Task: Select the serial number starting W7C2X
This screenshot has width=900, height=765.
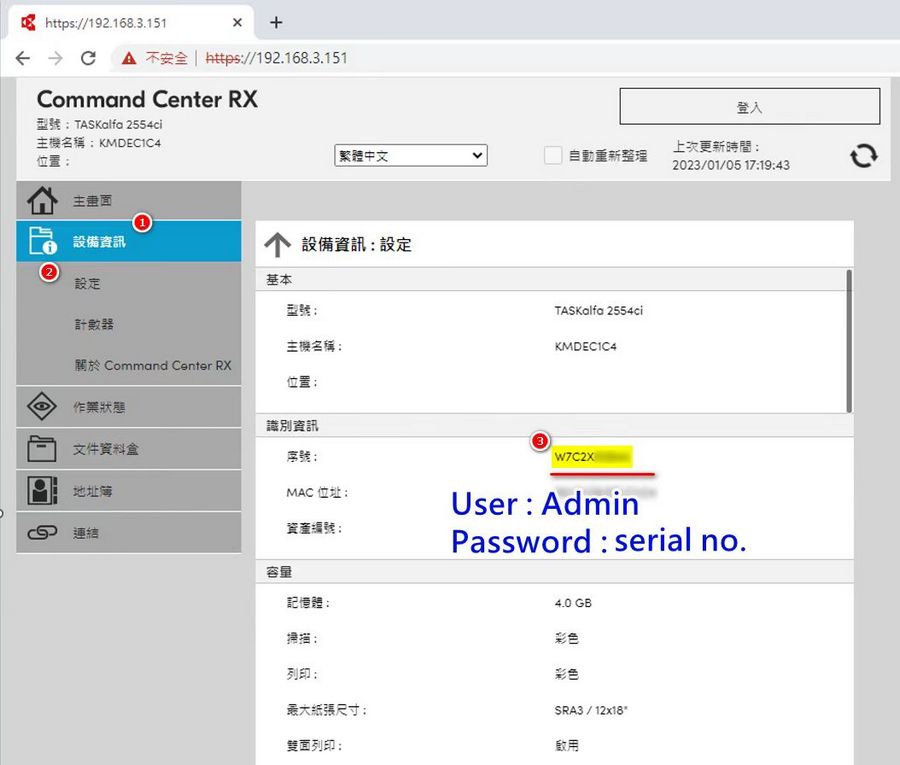Action: coord(592,457)
